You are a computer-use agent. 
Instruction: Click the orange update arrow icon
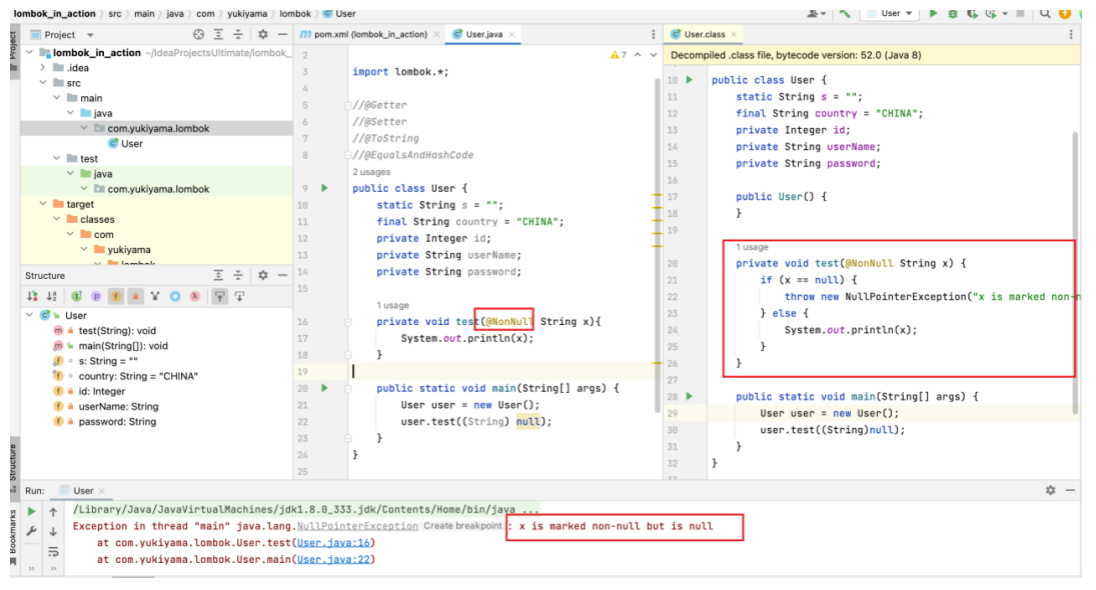point(1065,13)
